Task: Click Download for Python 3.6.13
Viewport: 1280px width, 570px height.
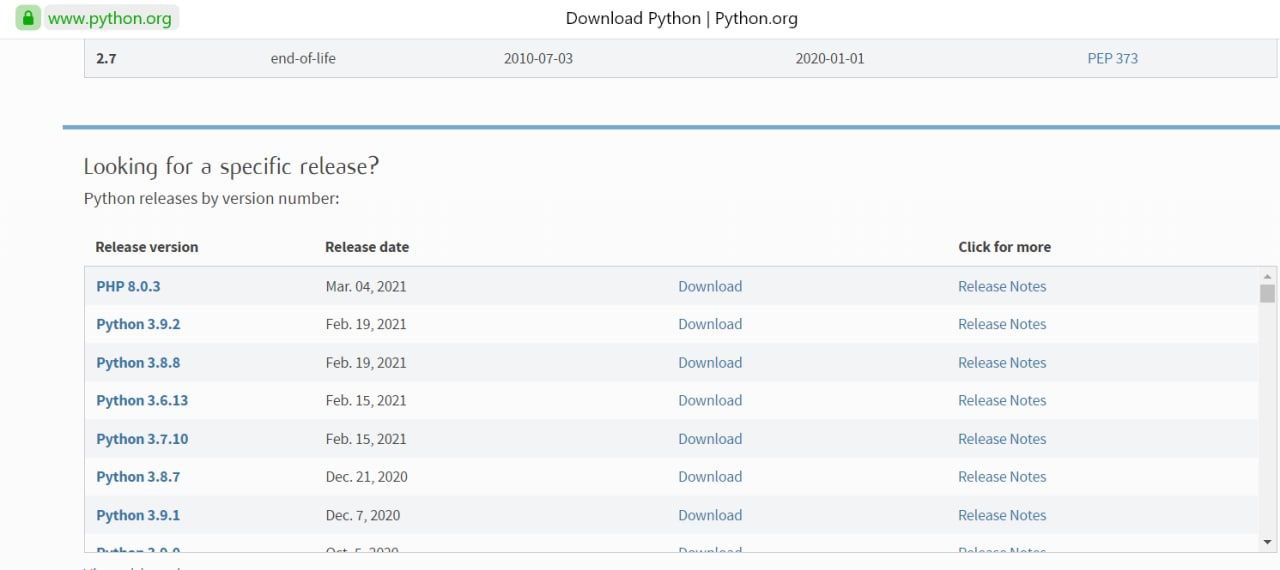Action: [710, 400]
